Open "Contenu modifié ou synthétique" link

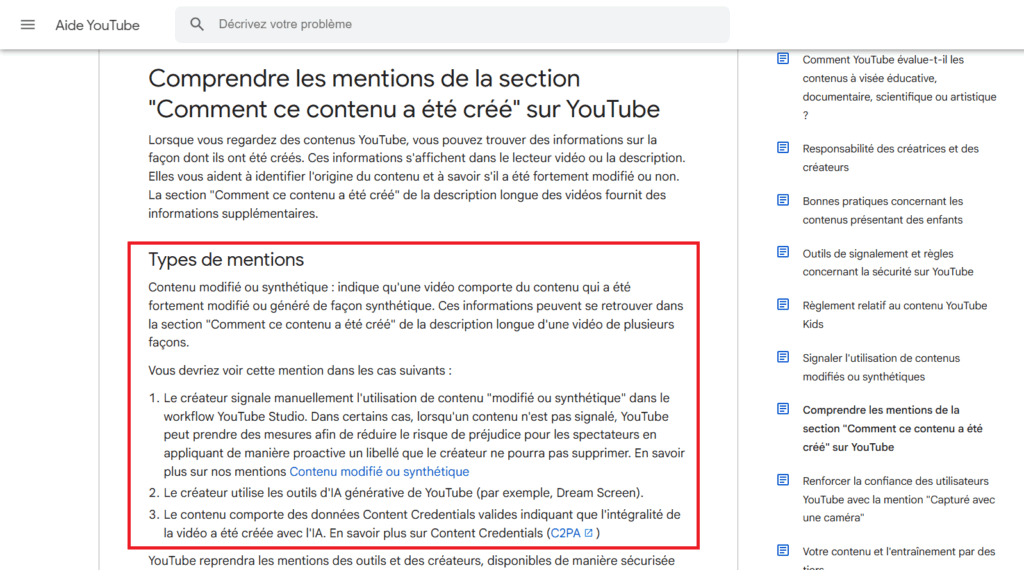379,471
